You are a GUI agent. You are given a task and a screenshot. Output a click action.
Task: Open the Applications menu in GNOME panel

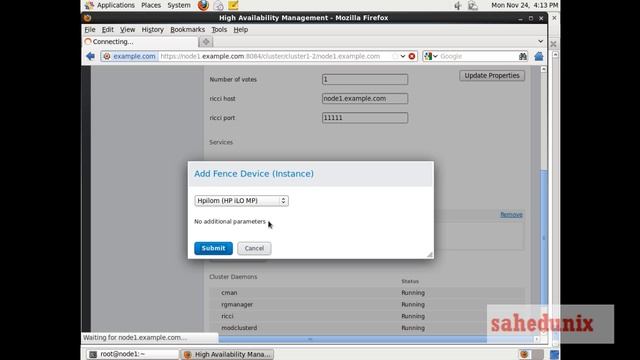click(116, 5)
